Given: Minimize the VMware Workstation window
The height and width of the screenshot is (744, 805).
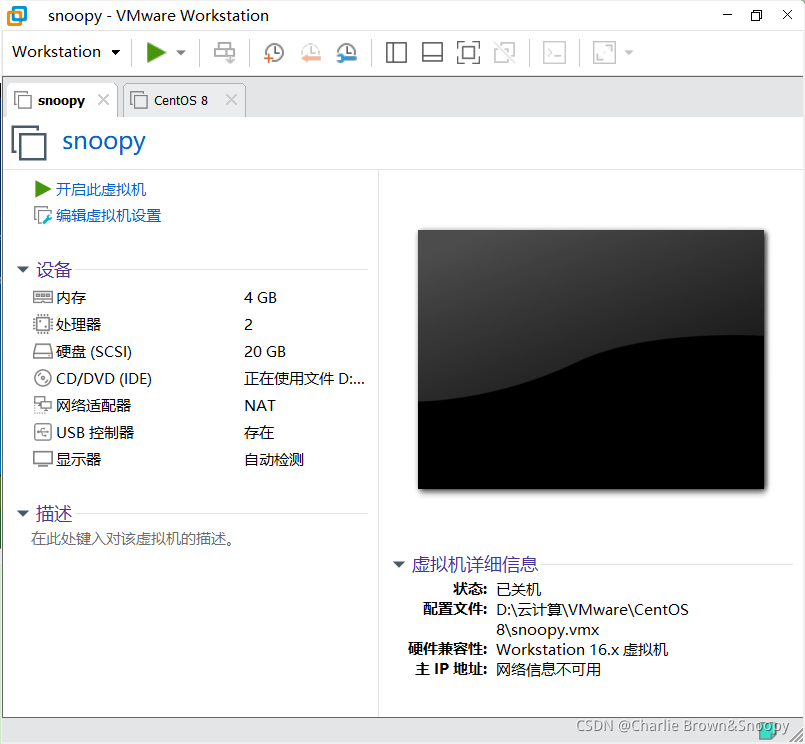Looking at the screenshot, I should pyautogui.click(x=727, y=15).
